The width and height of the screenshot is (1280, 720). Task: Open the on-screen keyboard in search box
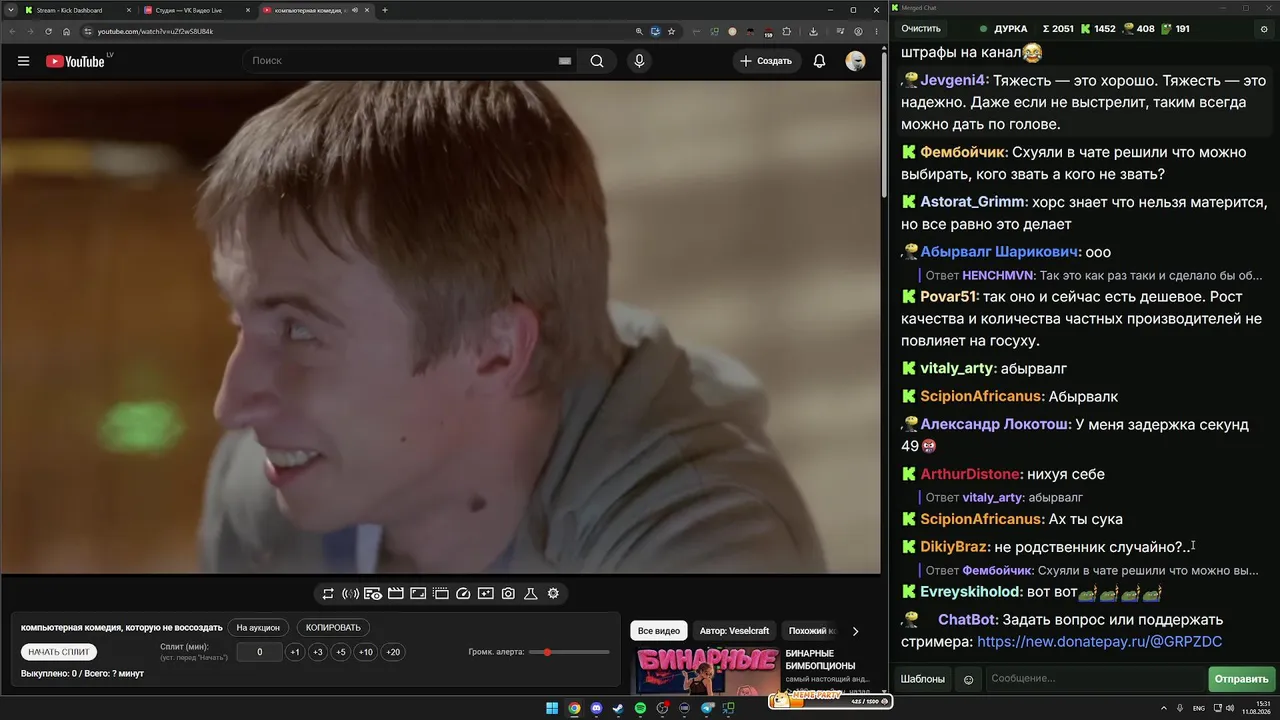[x=565, y=61]
